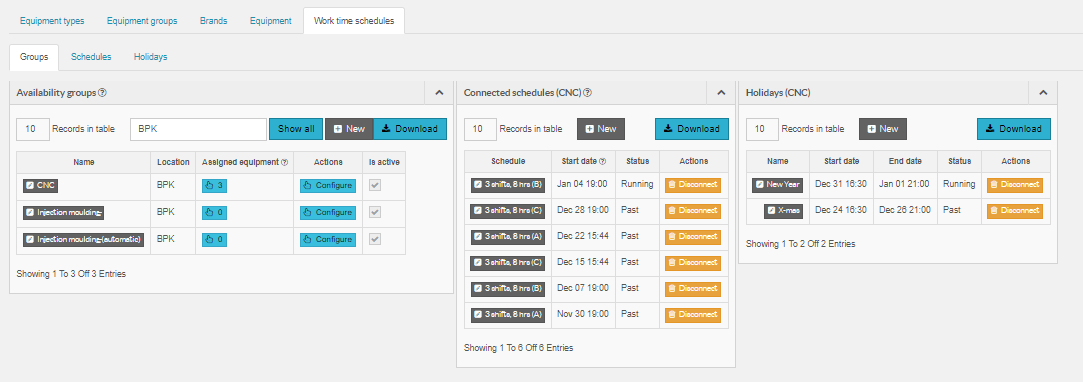
Task: Click help icon next to Connected schedules (CNC)
Action: [588, 93]
